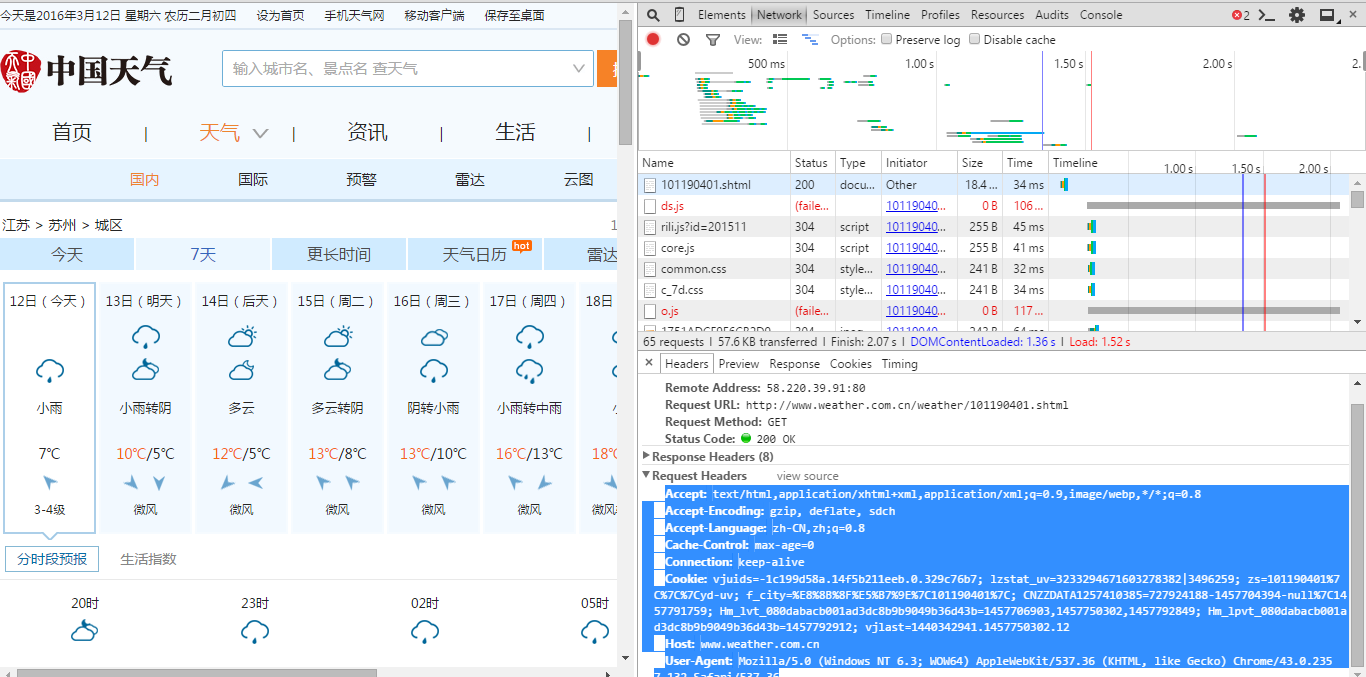Click the 设为首页 link
Viewport: 1366px width, 677px height.
point(281,15)
